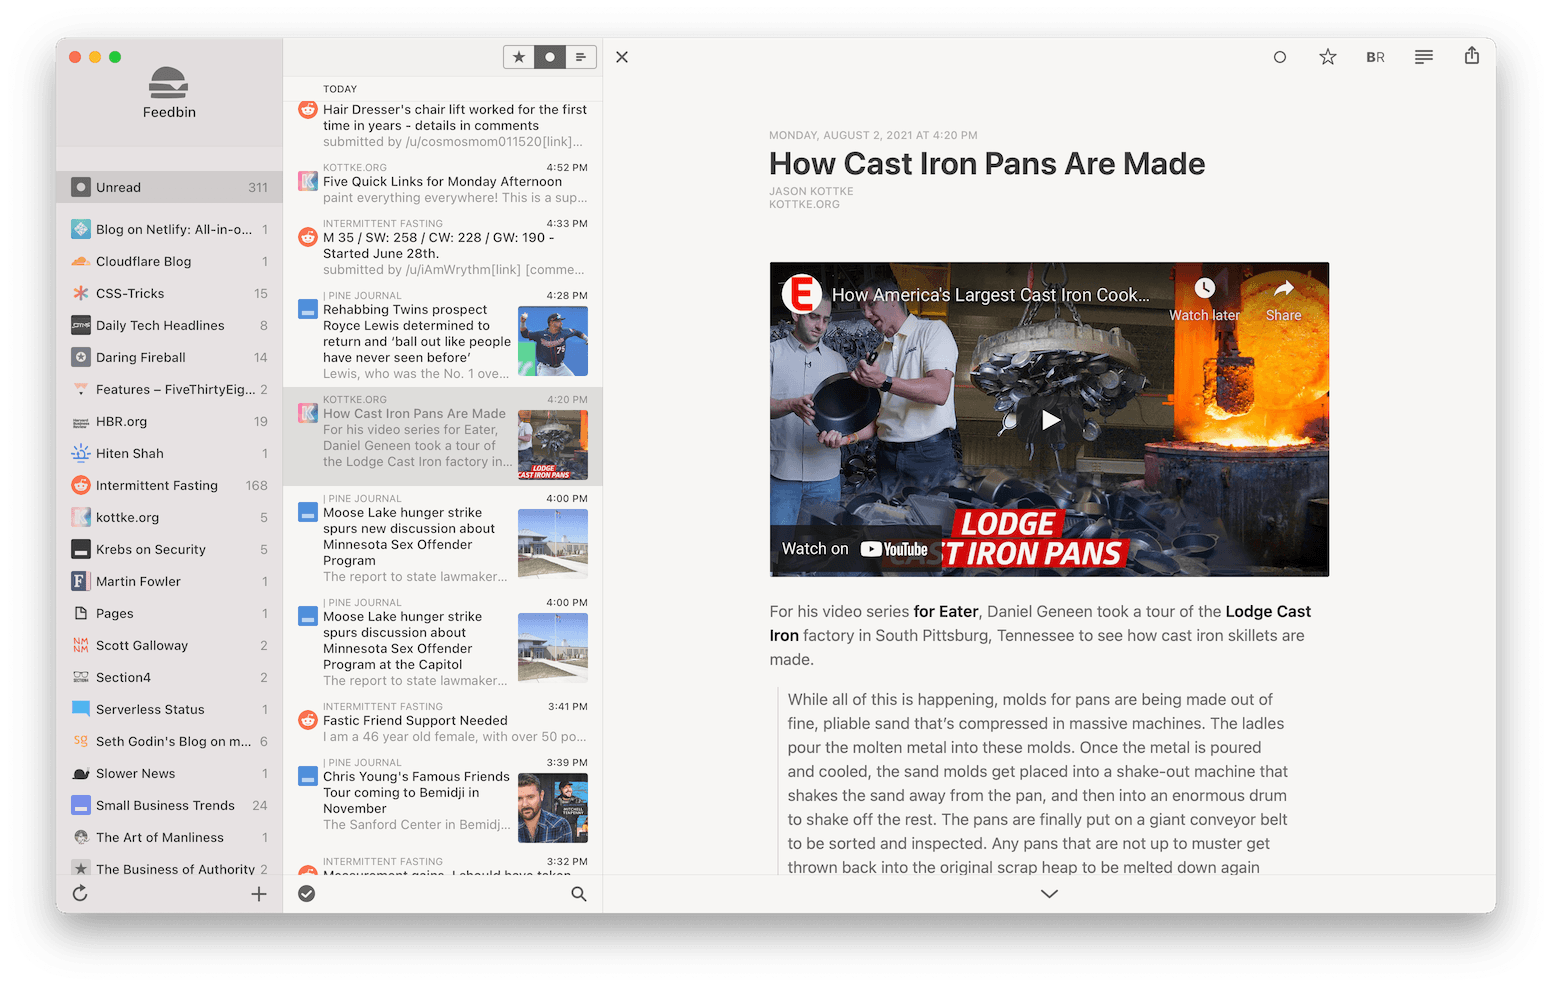Star the How Cast Iron Pans article
1552x987 pixels.
point(1328,57)
